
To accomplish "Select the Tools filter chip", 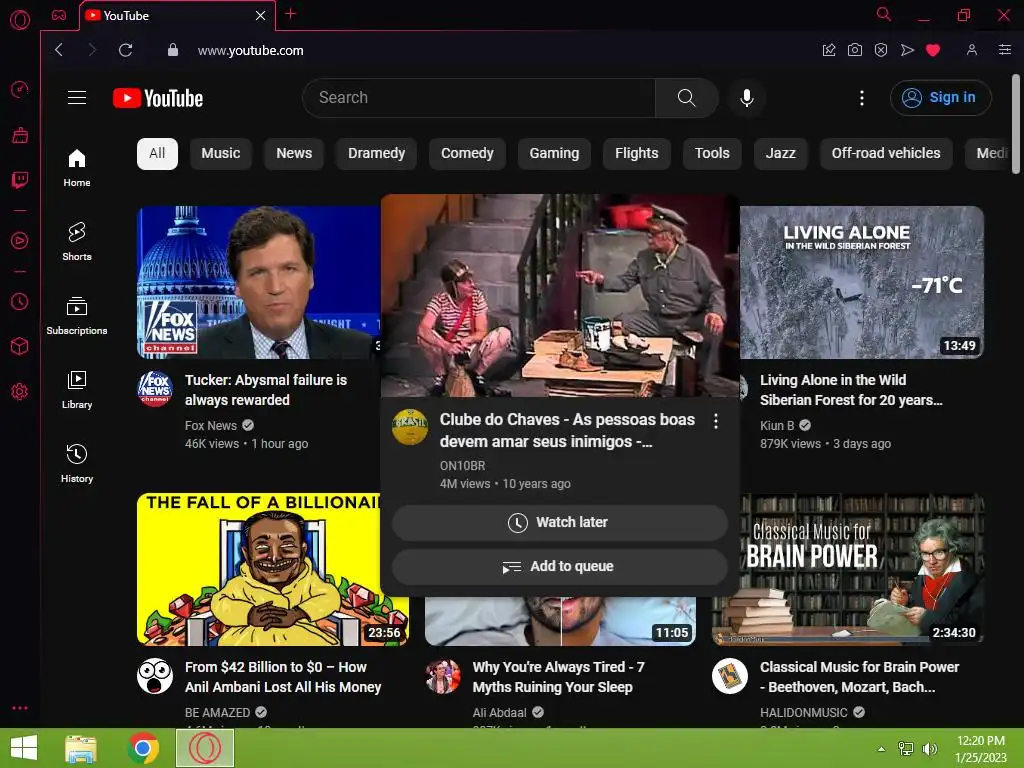I will pos(712,153).
